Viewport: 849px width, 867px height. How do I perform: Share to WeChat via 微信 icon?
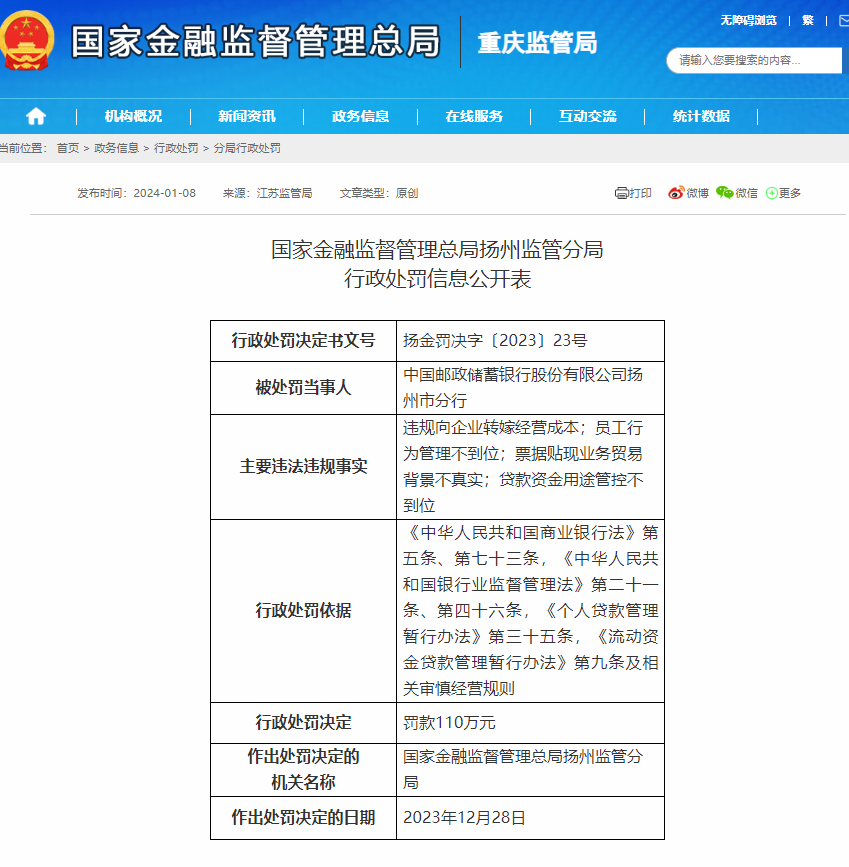737,193
